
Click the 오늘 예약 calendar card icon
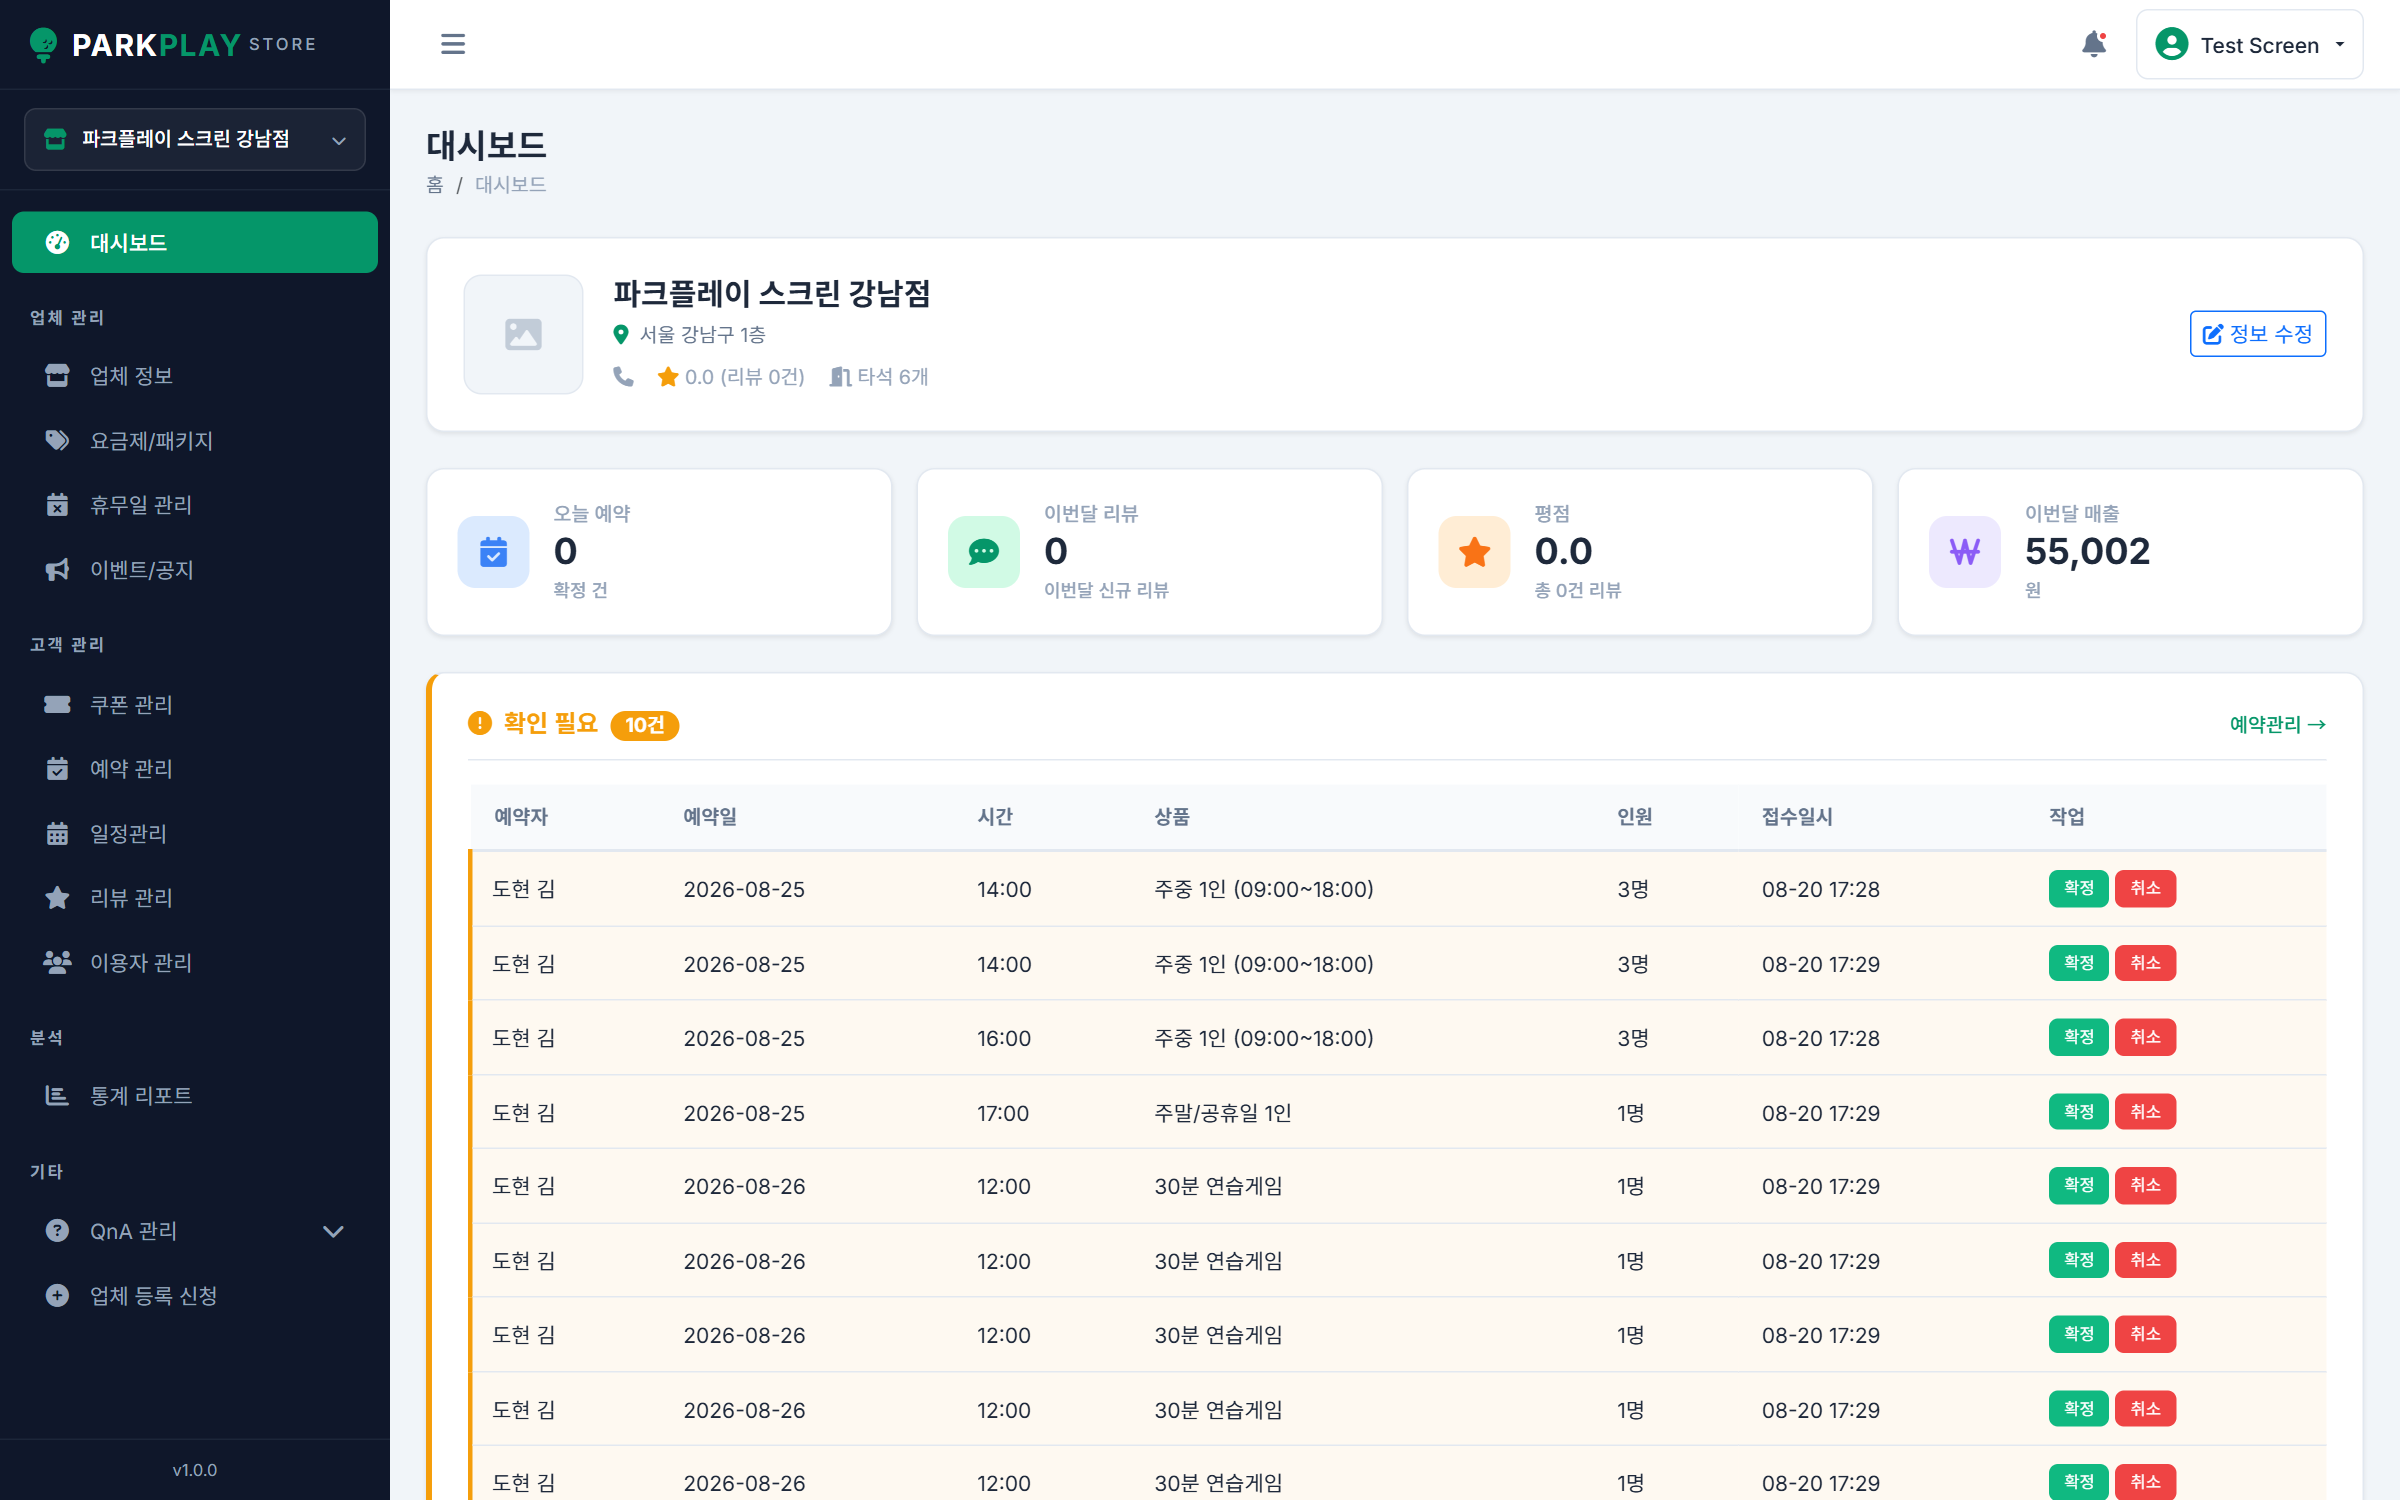click(x=493, y=552)
